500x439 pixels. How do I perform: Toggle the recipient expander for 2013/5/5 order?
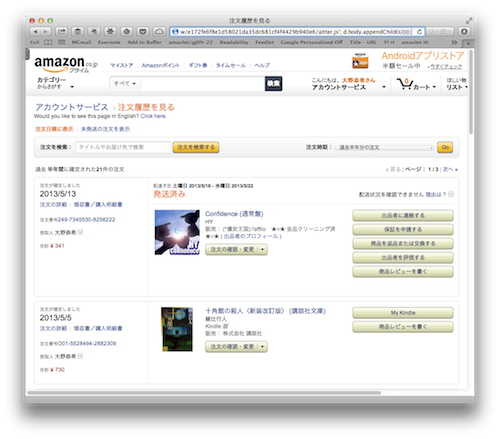80,356
